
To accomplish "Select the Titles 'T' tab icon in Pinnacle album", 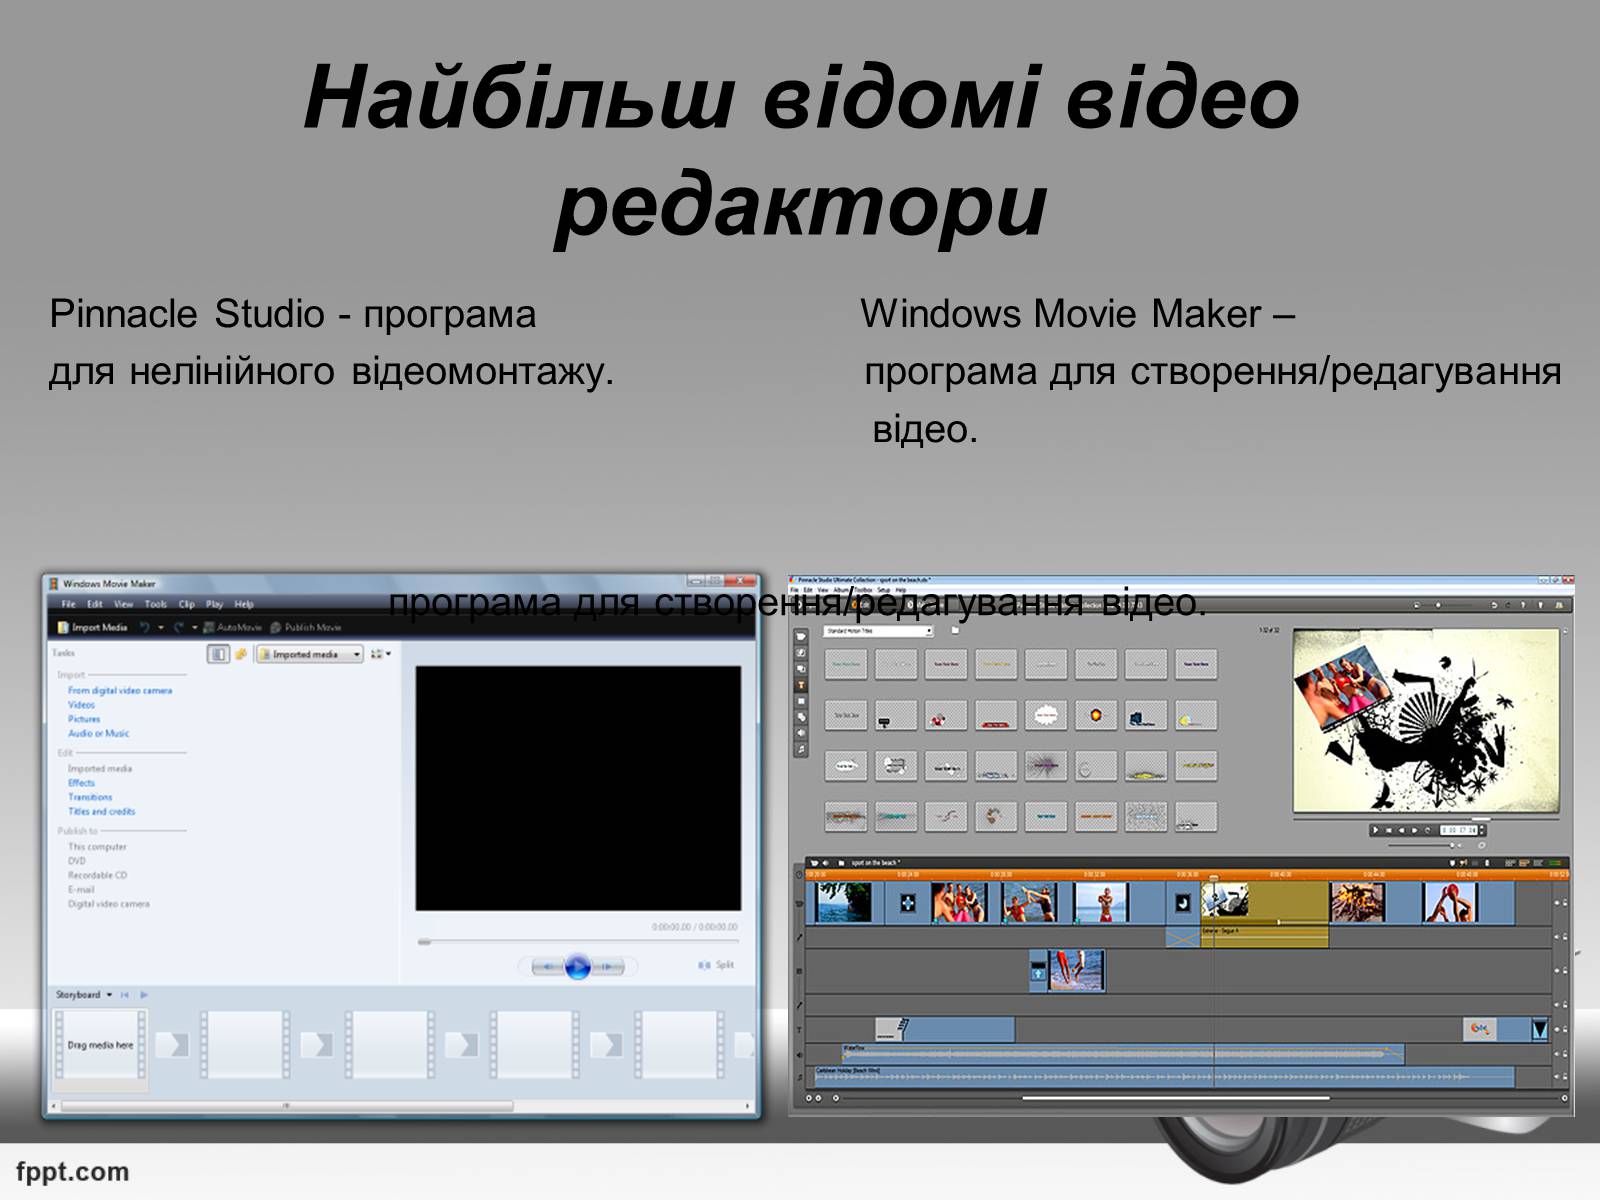I will coord(800,685).
